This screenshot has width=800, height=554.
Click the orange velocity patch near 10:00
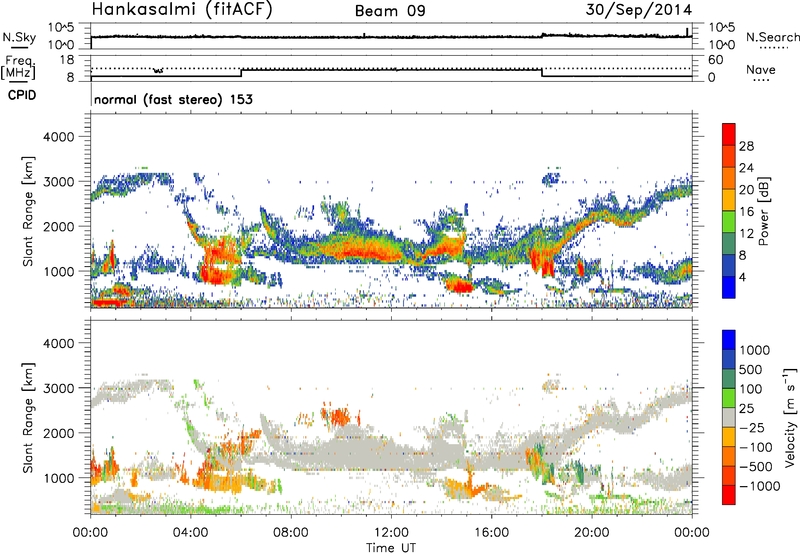(x=339, y=416)
